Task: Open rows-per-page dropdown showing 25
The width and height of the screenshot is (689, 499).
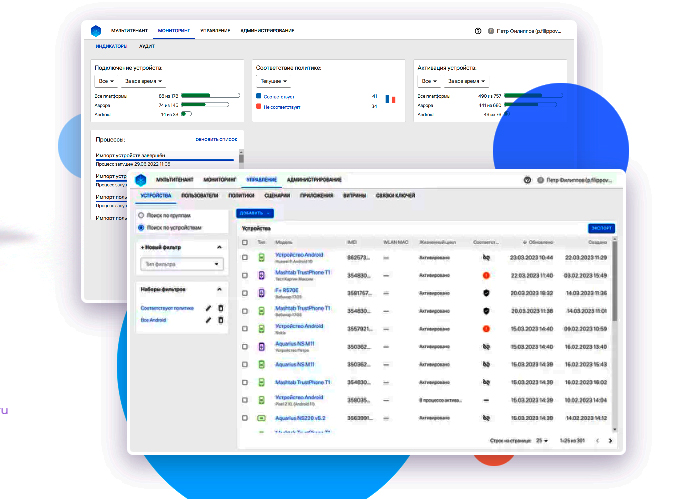Action: [x=542, y=440]
